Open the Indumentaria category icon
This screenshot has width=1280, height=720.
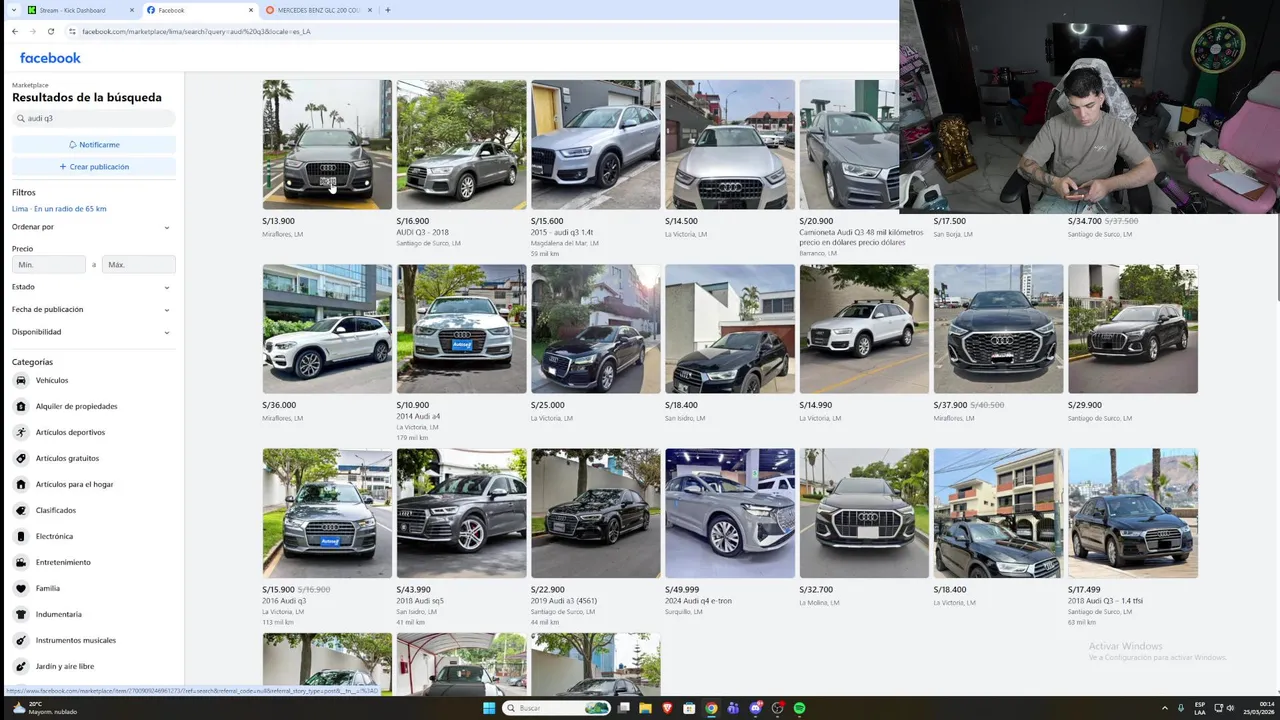21,614
